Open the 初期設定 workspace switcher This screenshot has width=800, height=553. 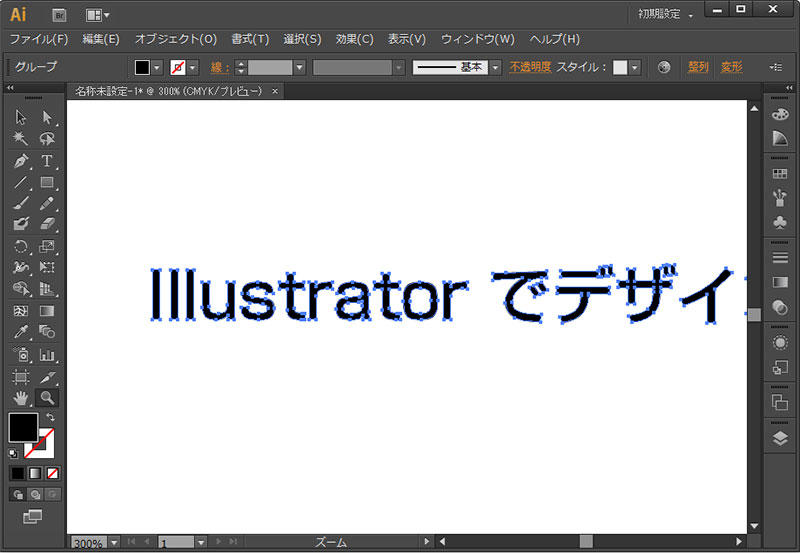pyautogui.click(x=665, y=14)
